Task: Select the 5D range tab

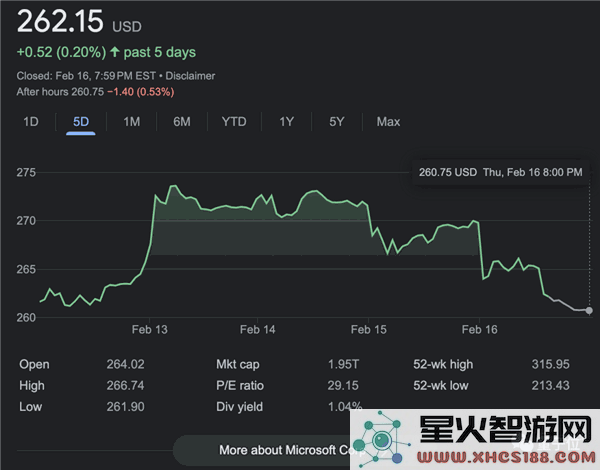Action: coord(81,122)
